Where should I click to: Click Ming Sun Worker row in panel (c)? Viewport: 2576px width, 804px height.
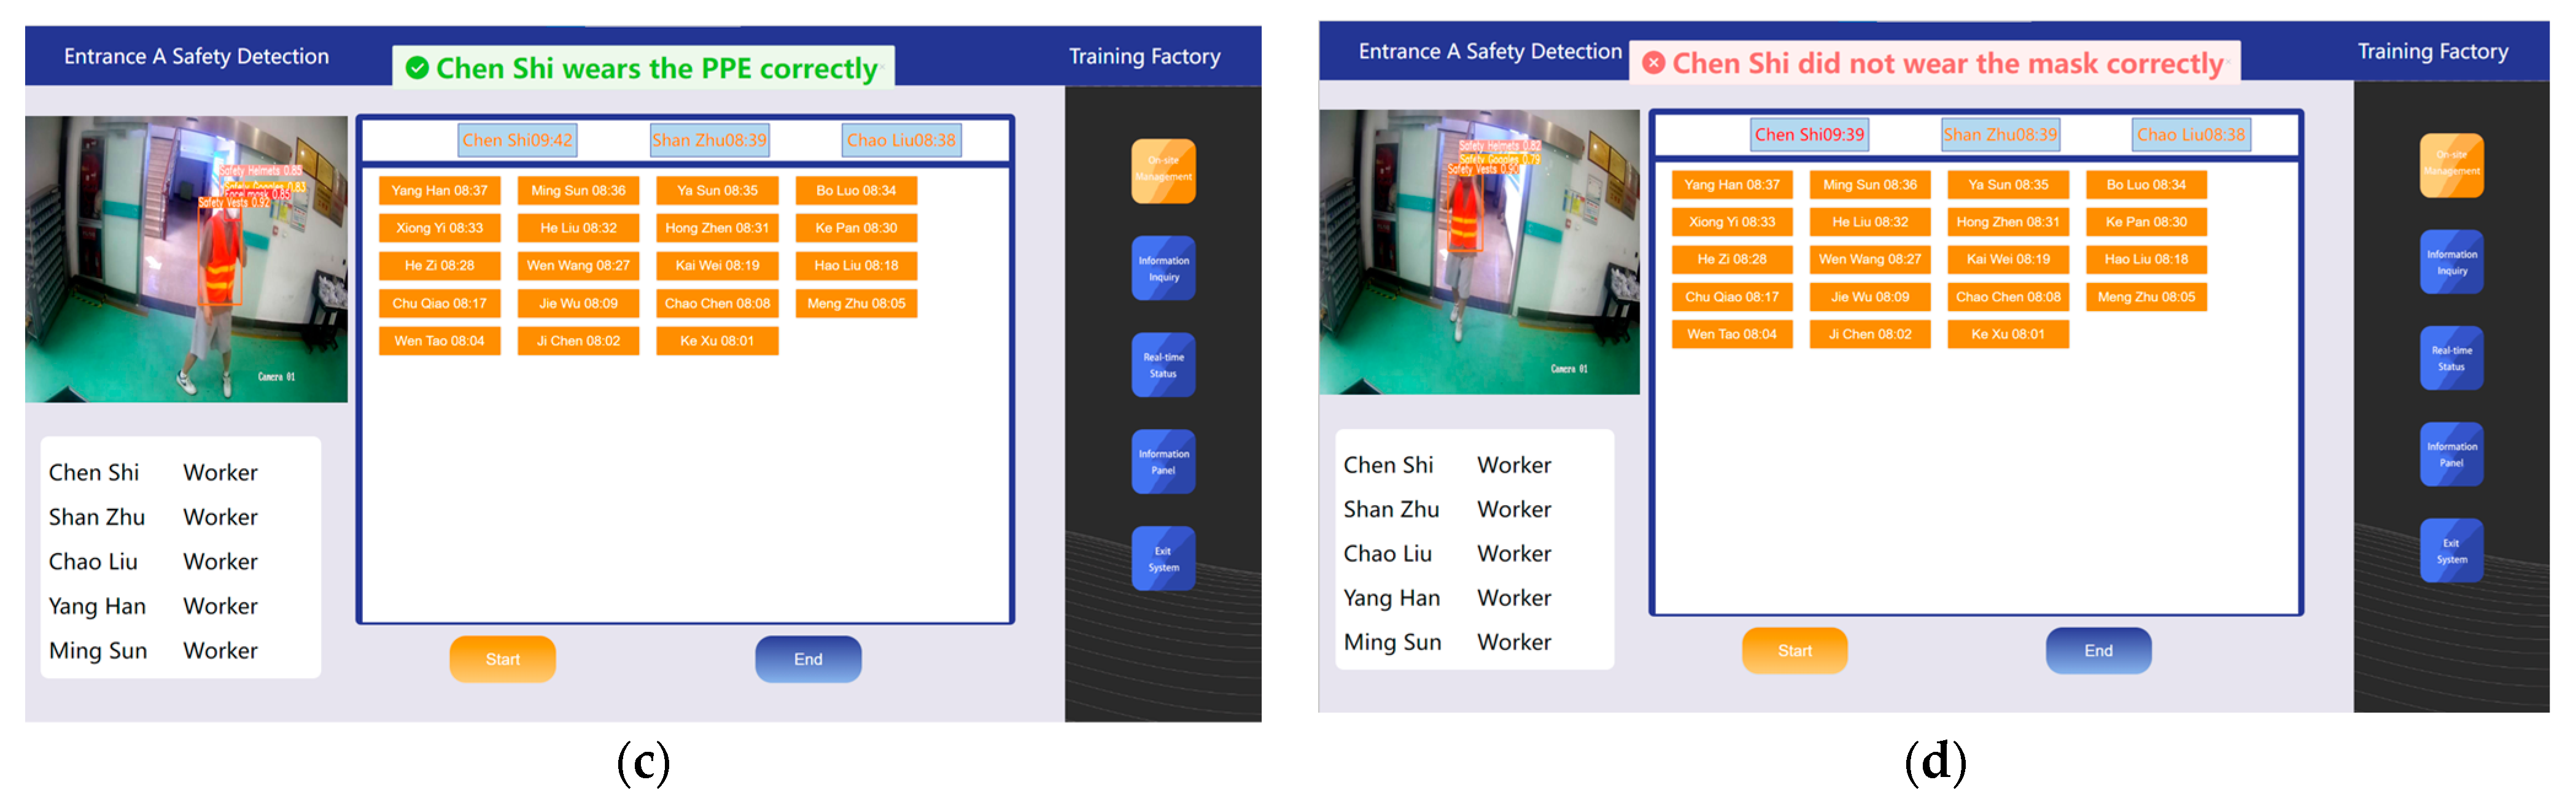[152, 650]
